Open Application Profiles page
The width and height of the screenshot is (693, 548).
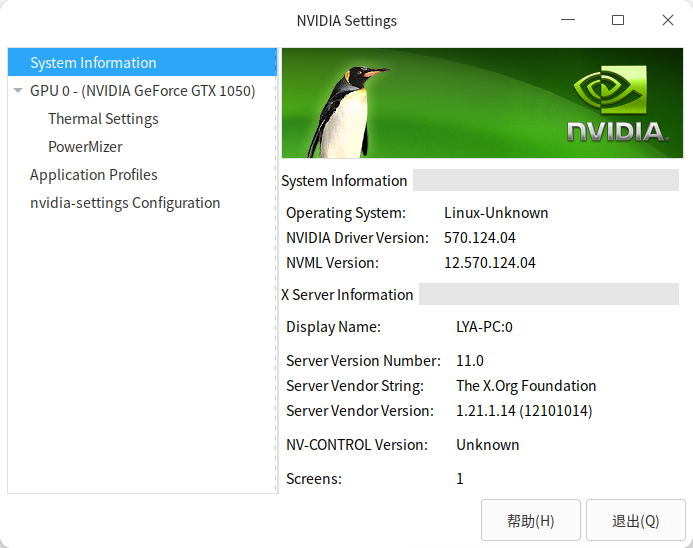[94, 175]
